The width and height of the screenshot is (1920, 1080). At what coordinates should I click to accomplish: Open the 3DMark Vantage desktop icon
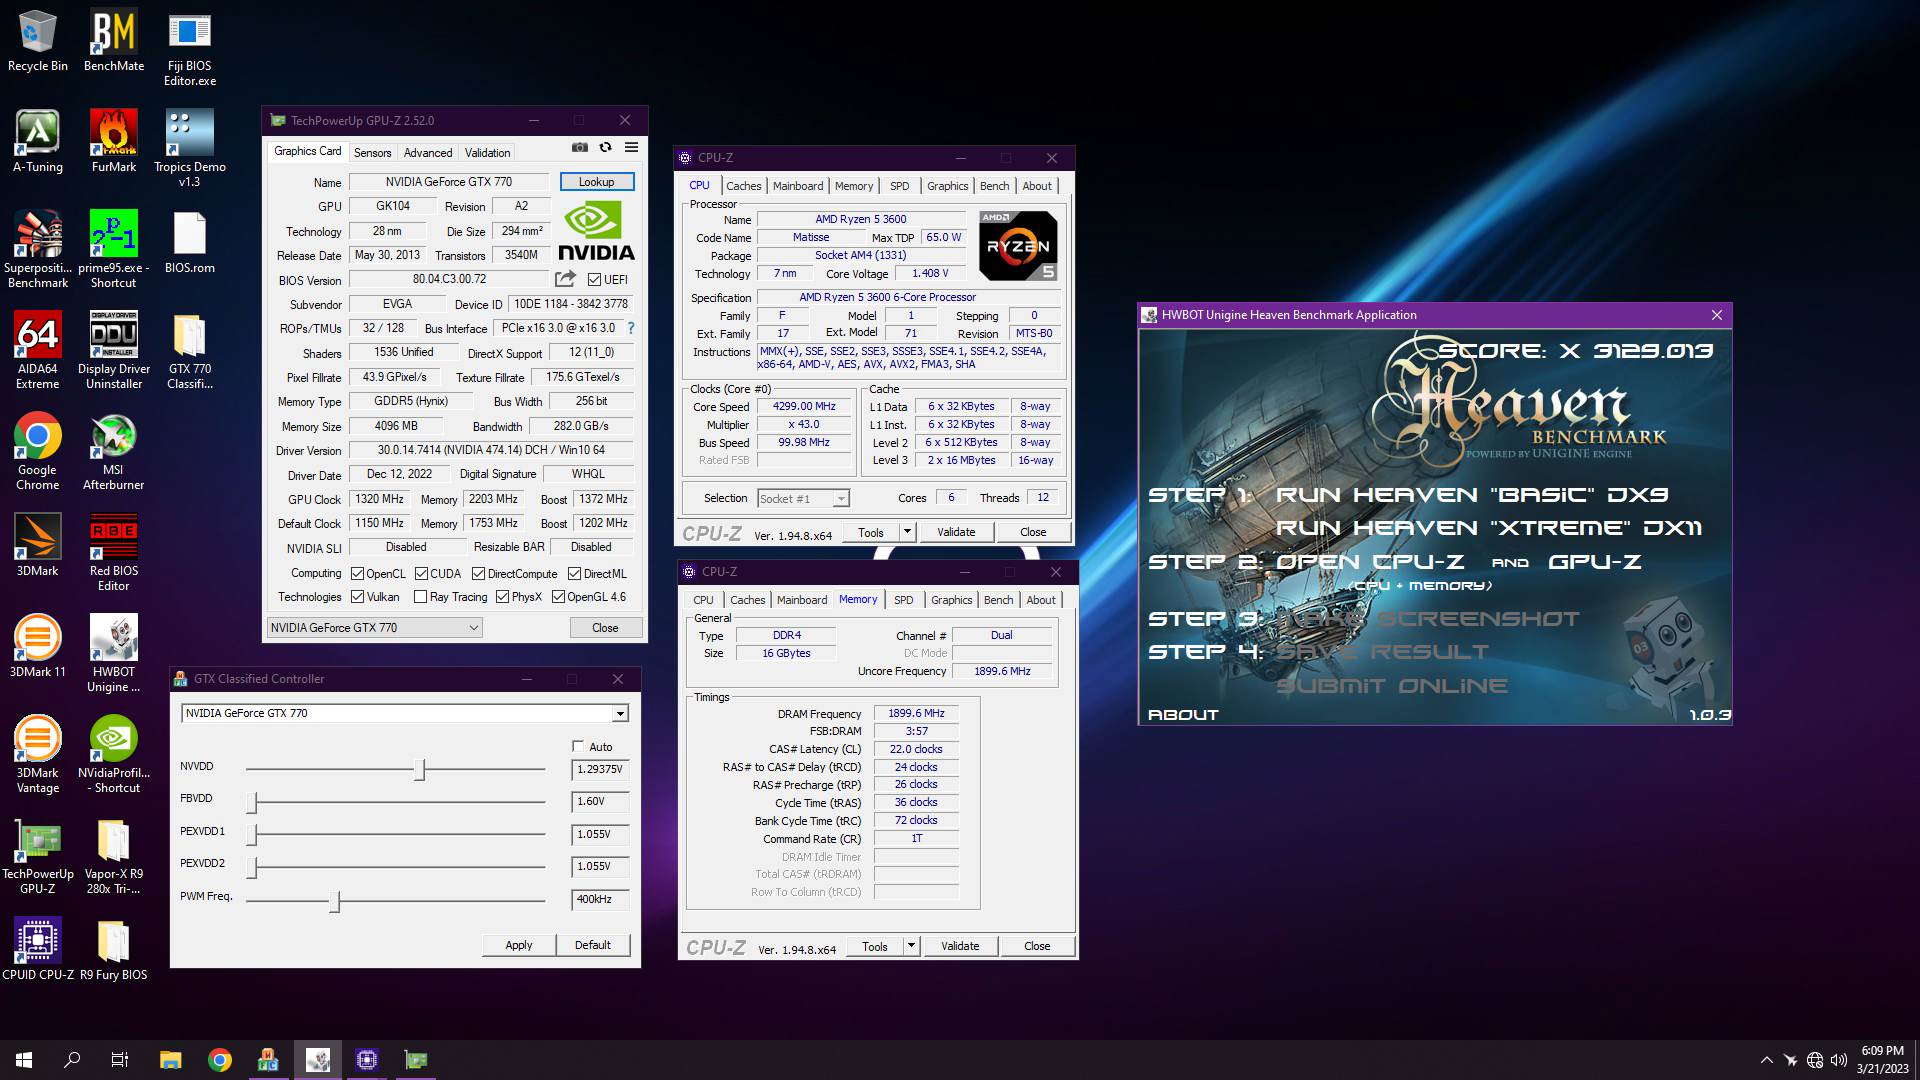pos(38,754)
